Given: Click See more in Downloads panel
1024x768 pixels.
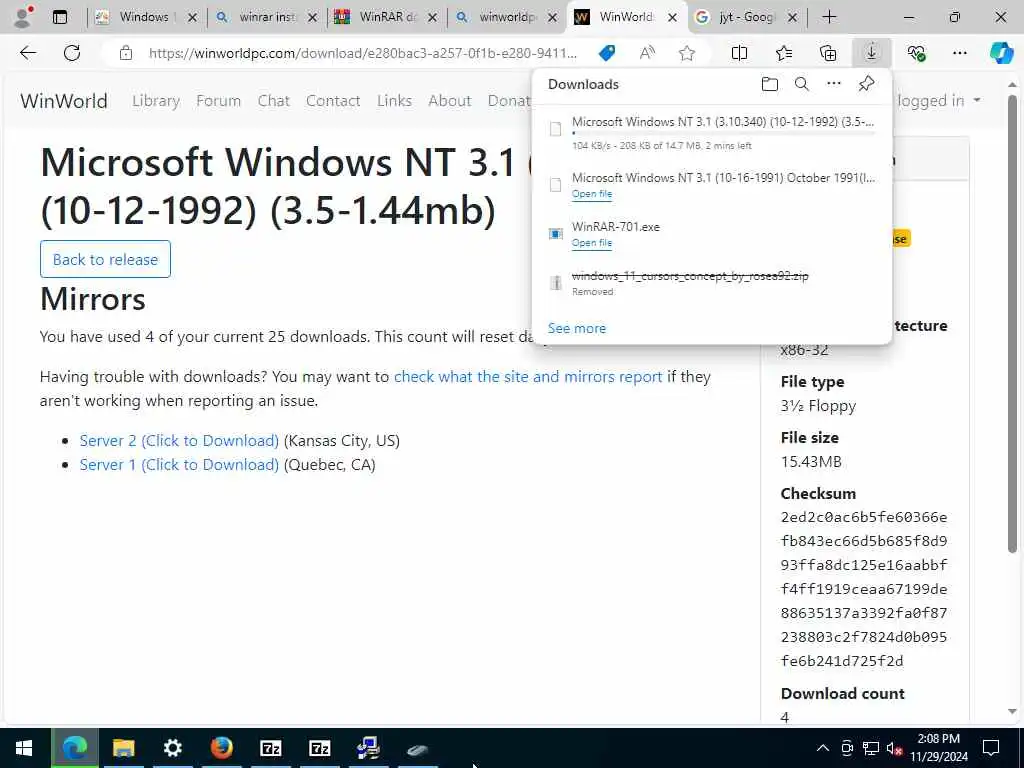Looking at the screenshot, I should (x=577, y=328).
